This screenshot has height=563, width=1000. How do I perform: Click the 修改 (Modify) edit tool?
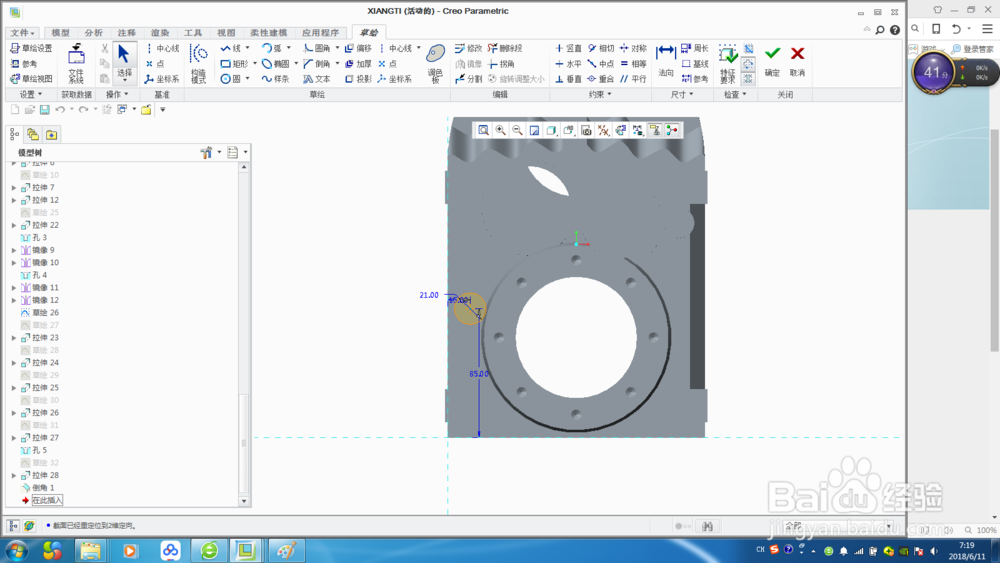469,48
